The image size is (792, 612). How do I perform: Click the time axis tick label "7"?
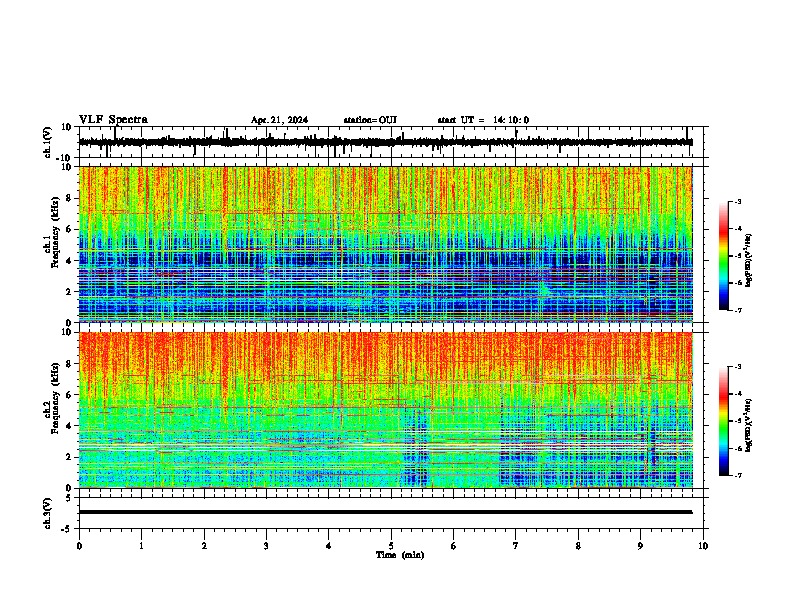click(x=516, y=546)
